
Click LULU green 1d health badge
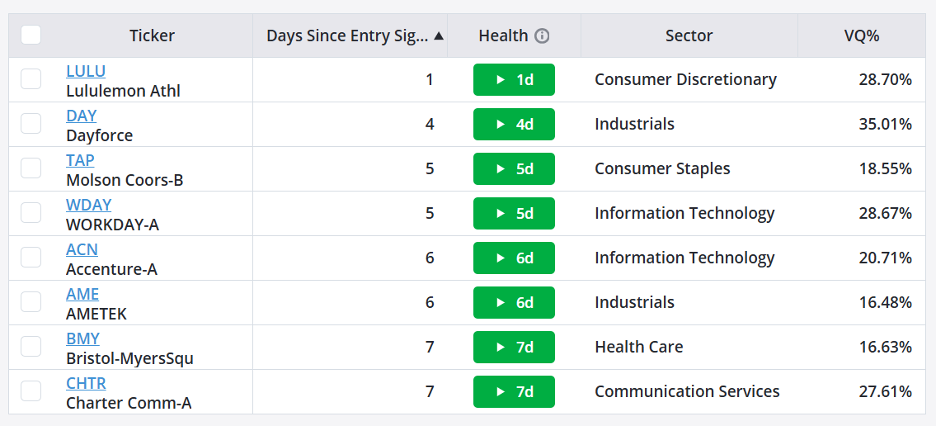[x=514, y=79]
